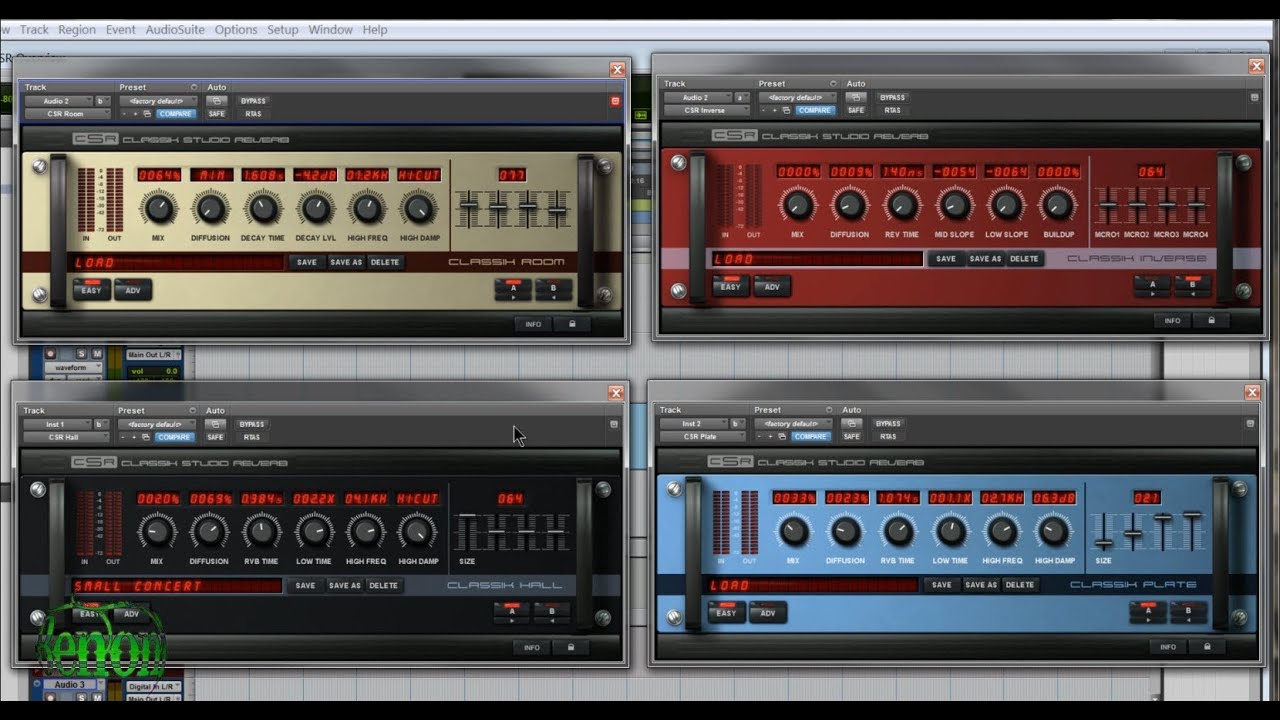
Task: Open the Region menu
Action: (77, 30)
